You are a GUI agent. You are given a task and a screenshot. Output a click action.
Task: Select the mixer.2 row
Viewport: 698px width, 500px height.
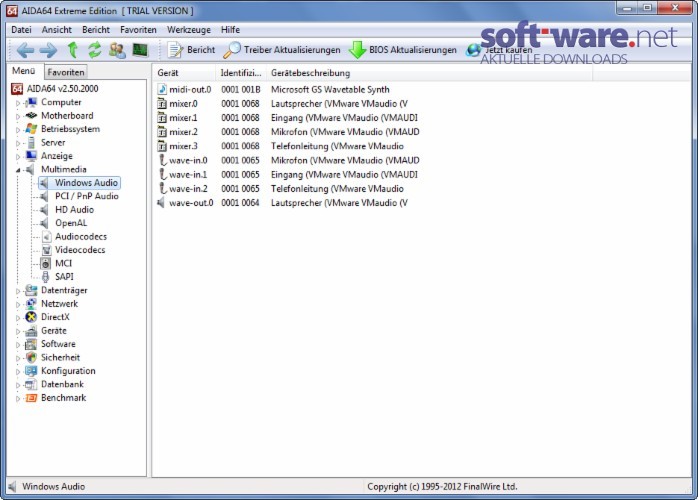click(x=288, y=132)
